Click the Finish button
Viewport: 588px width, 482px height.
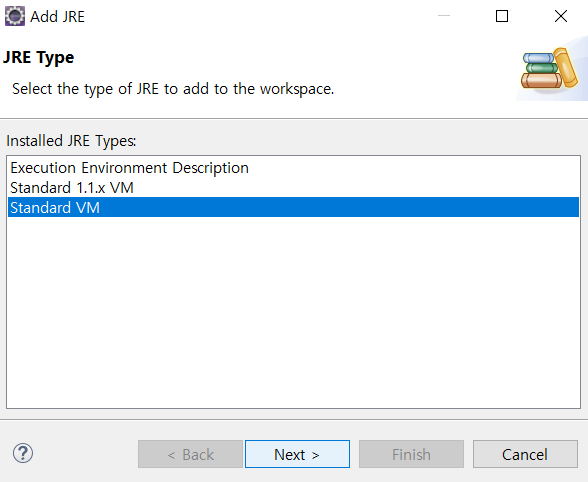(x=411, y=454)
